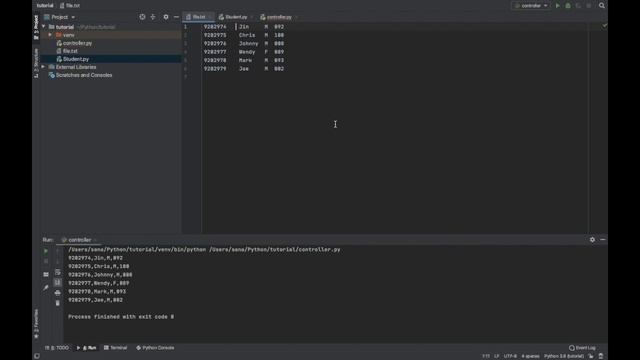Screen dimensions: 640x360
Task: Start debugging with the green bug icon
Action: (568, 6)
